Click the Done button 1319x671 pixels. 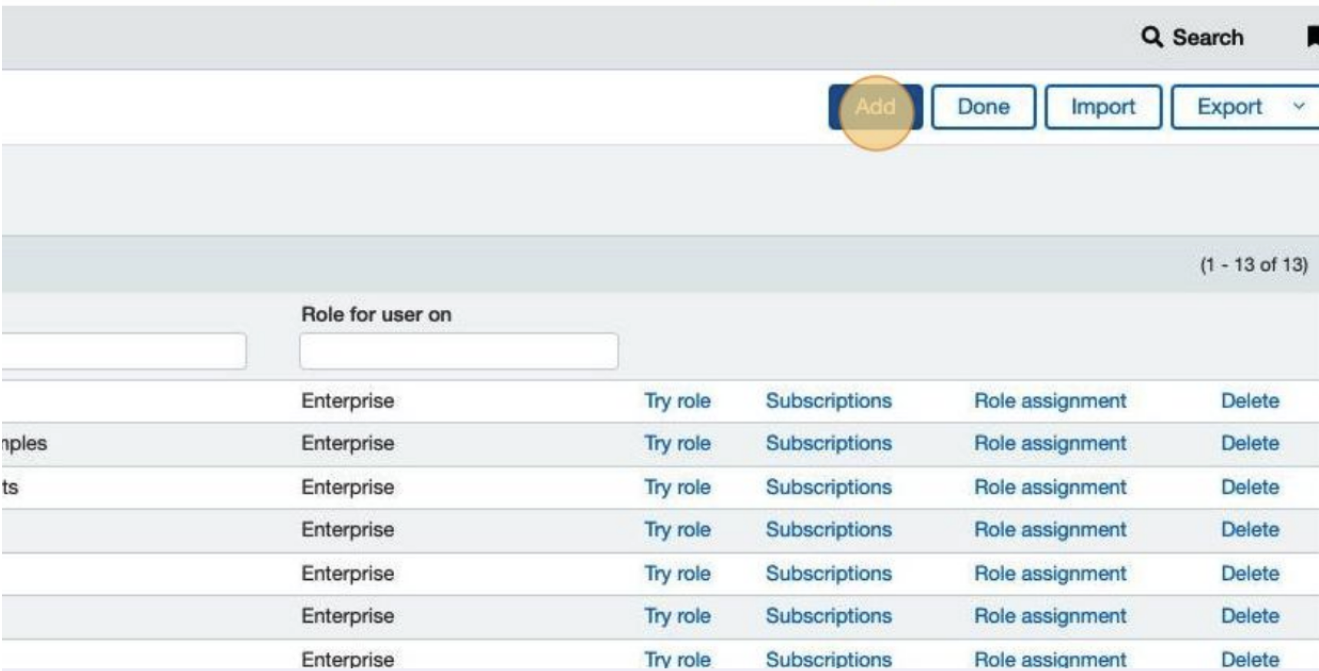pyautogui.click(x=983, y=107)
